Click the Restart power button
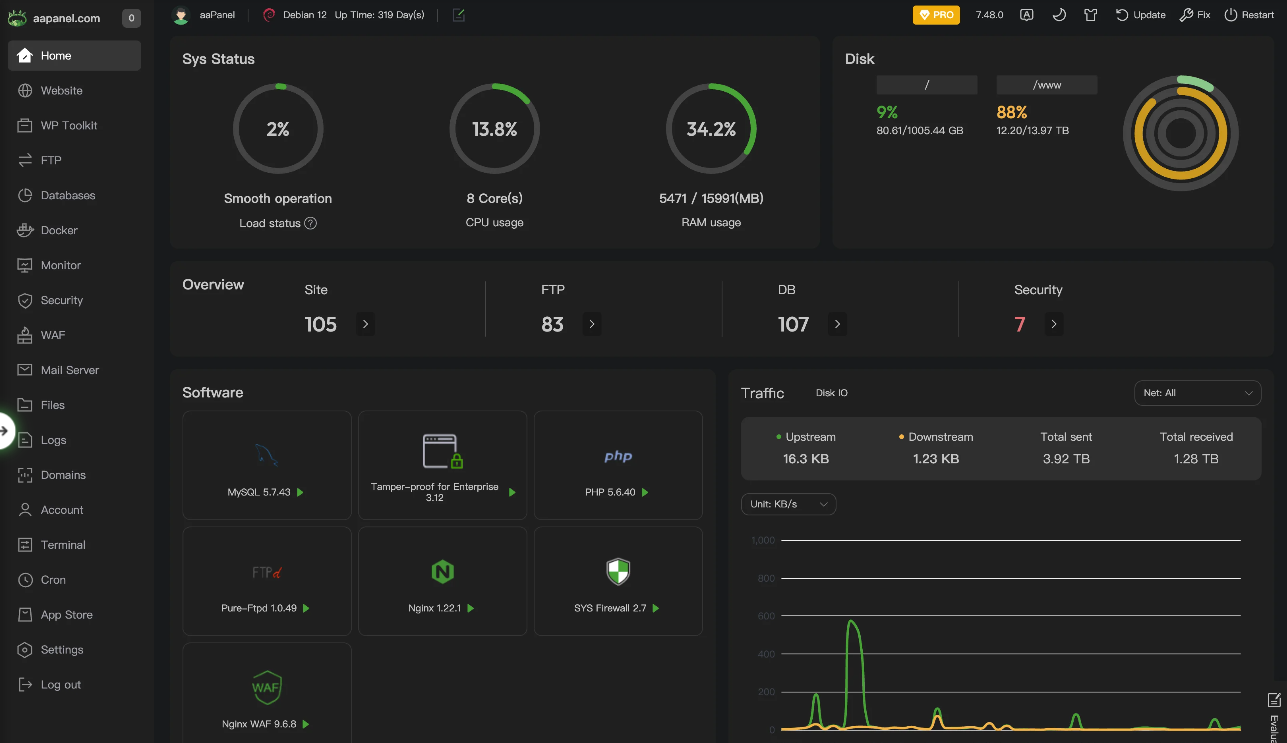1287x743 pixels. 1250,15
